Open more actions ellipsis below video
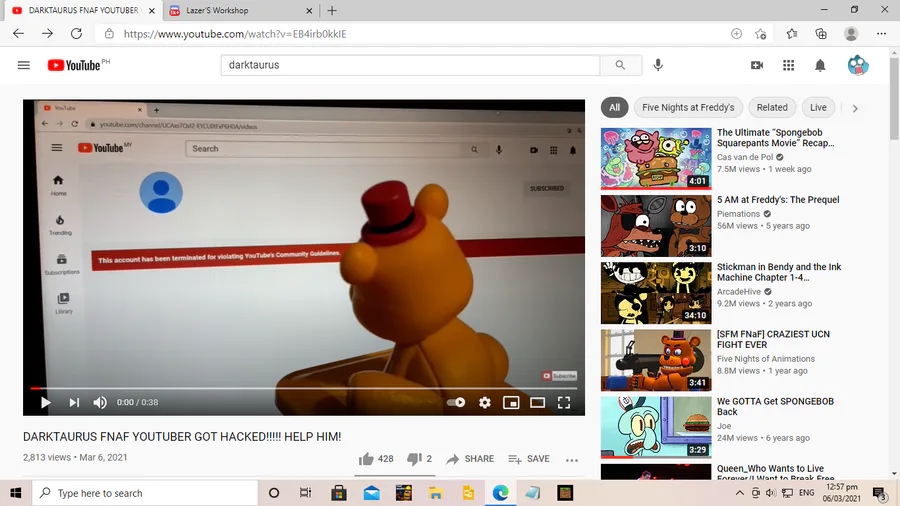Screen dimensions: 900x506 click(x=572, y=460)
